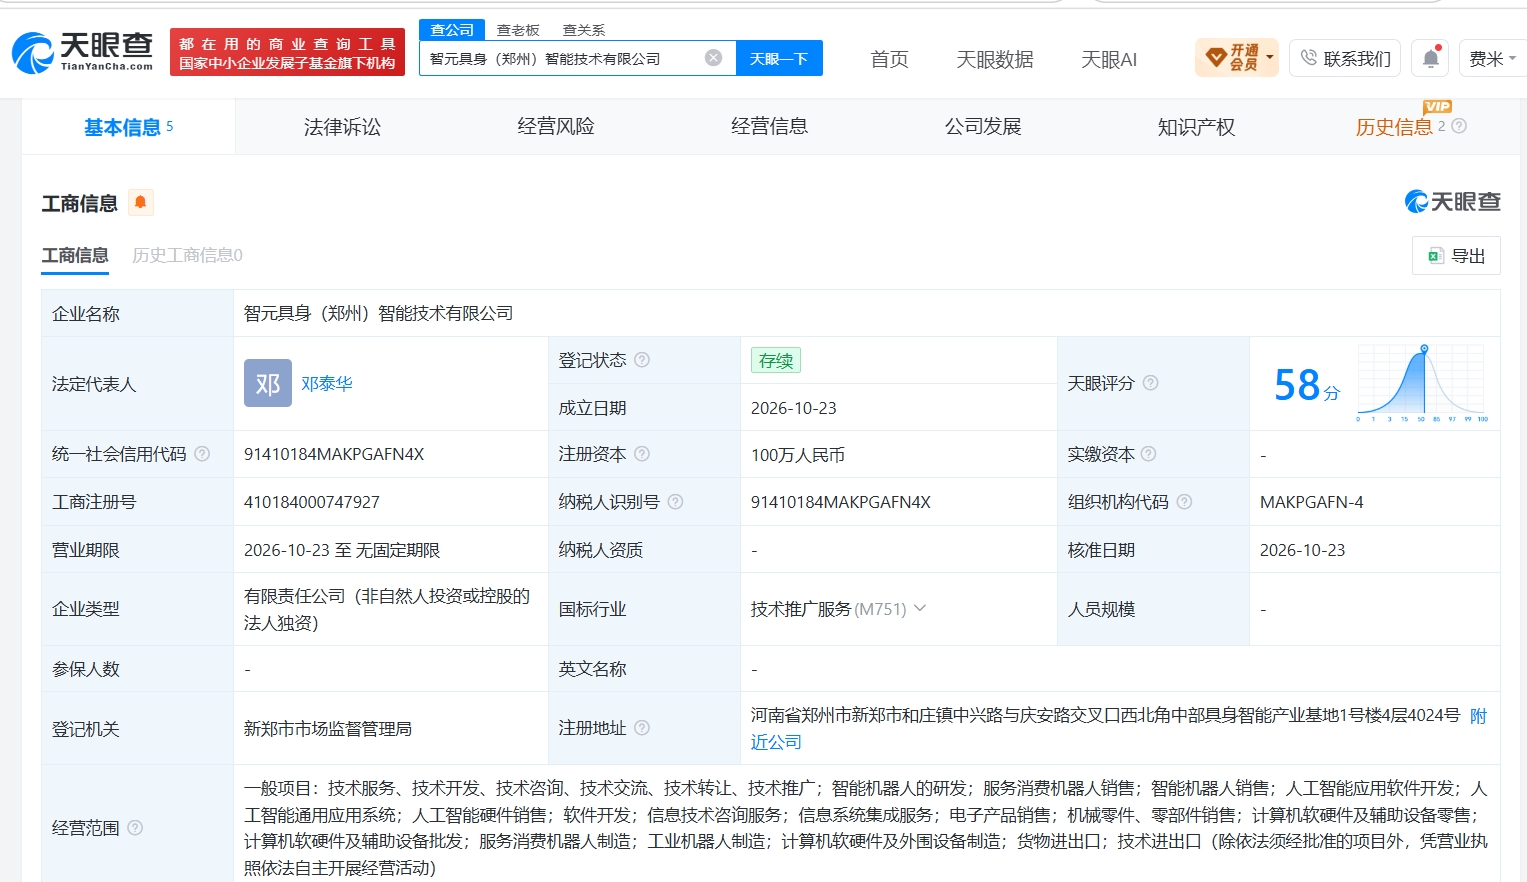
Task: Click the 工商注册号 value 410184000747927
Action: (x=312, y=502)
